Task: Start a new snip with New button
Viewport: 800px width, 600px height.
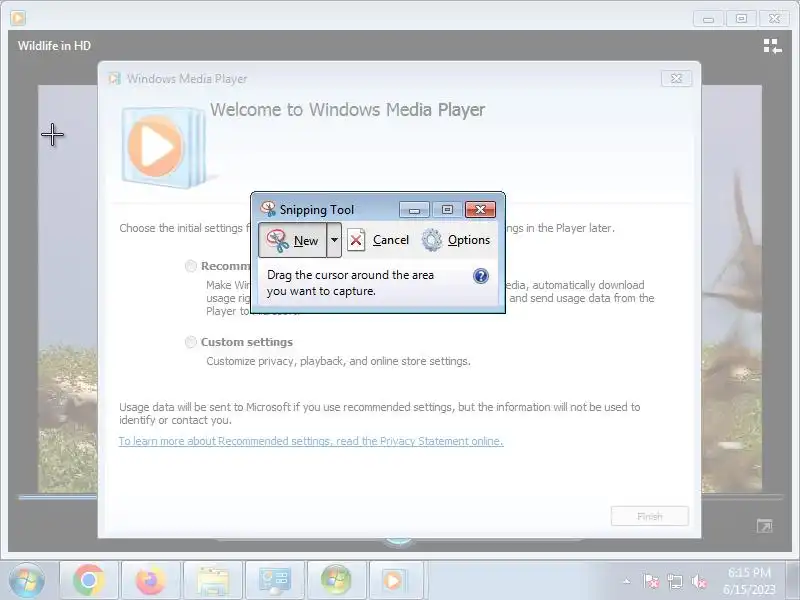Action: point(292,240)
